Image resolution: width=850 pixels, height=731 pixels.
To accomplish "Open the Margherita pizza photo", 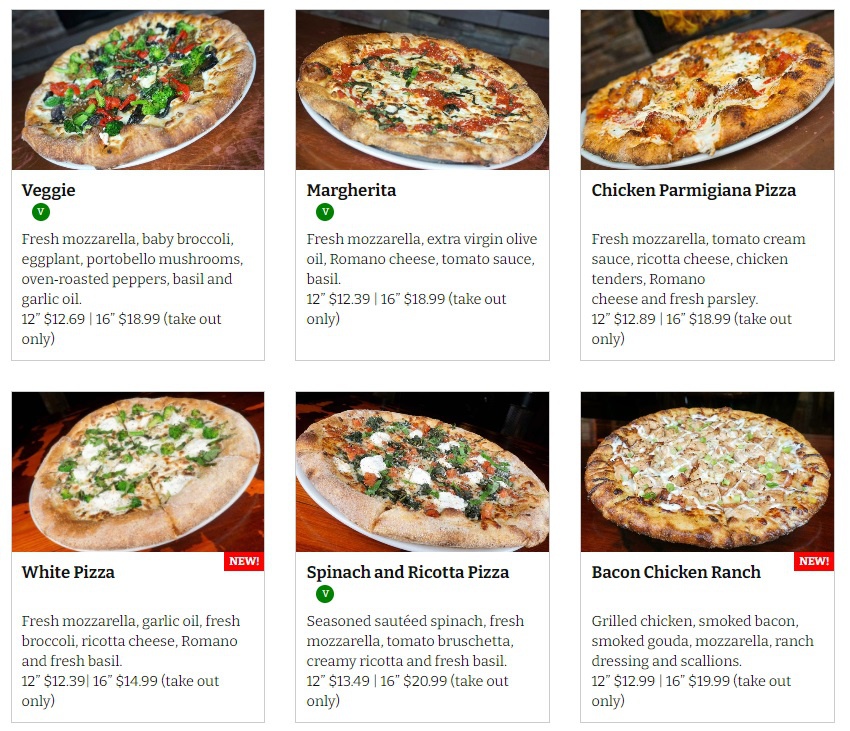I will (422, 89).
